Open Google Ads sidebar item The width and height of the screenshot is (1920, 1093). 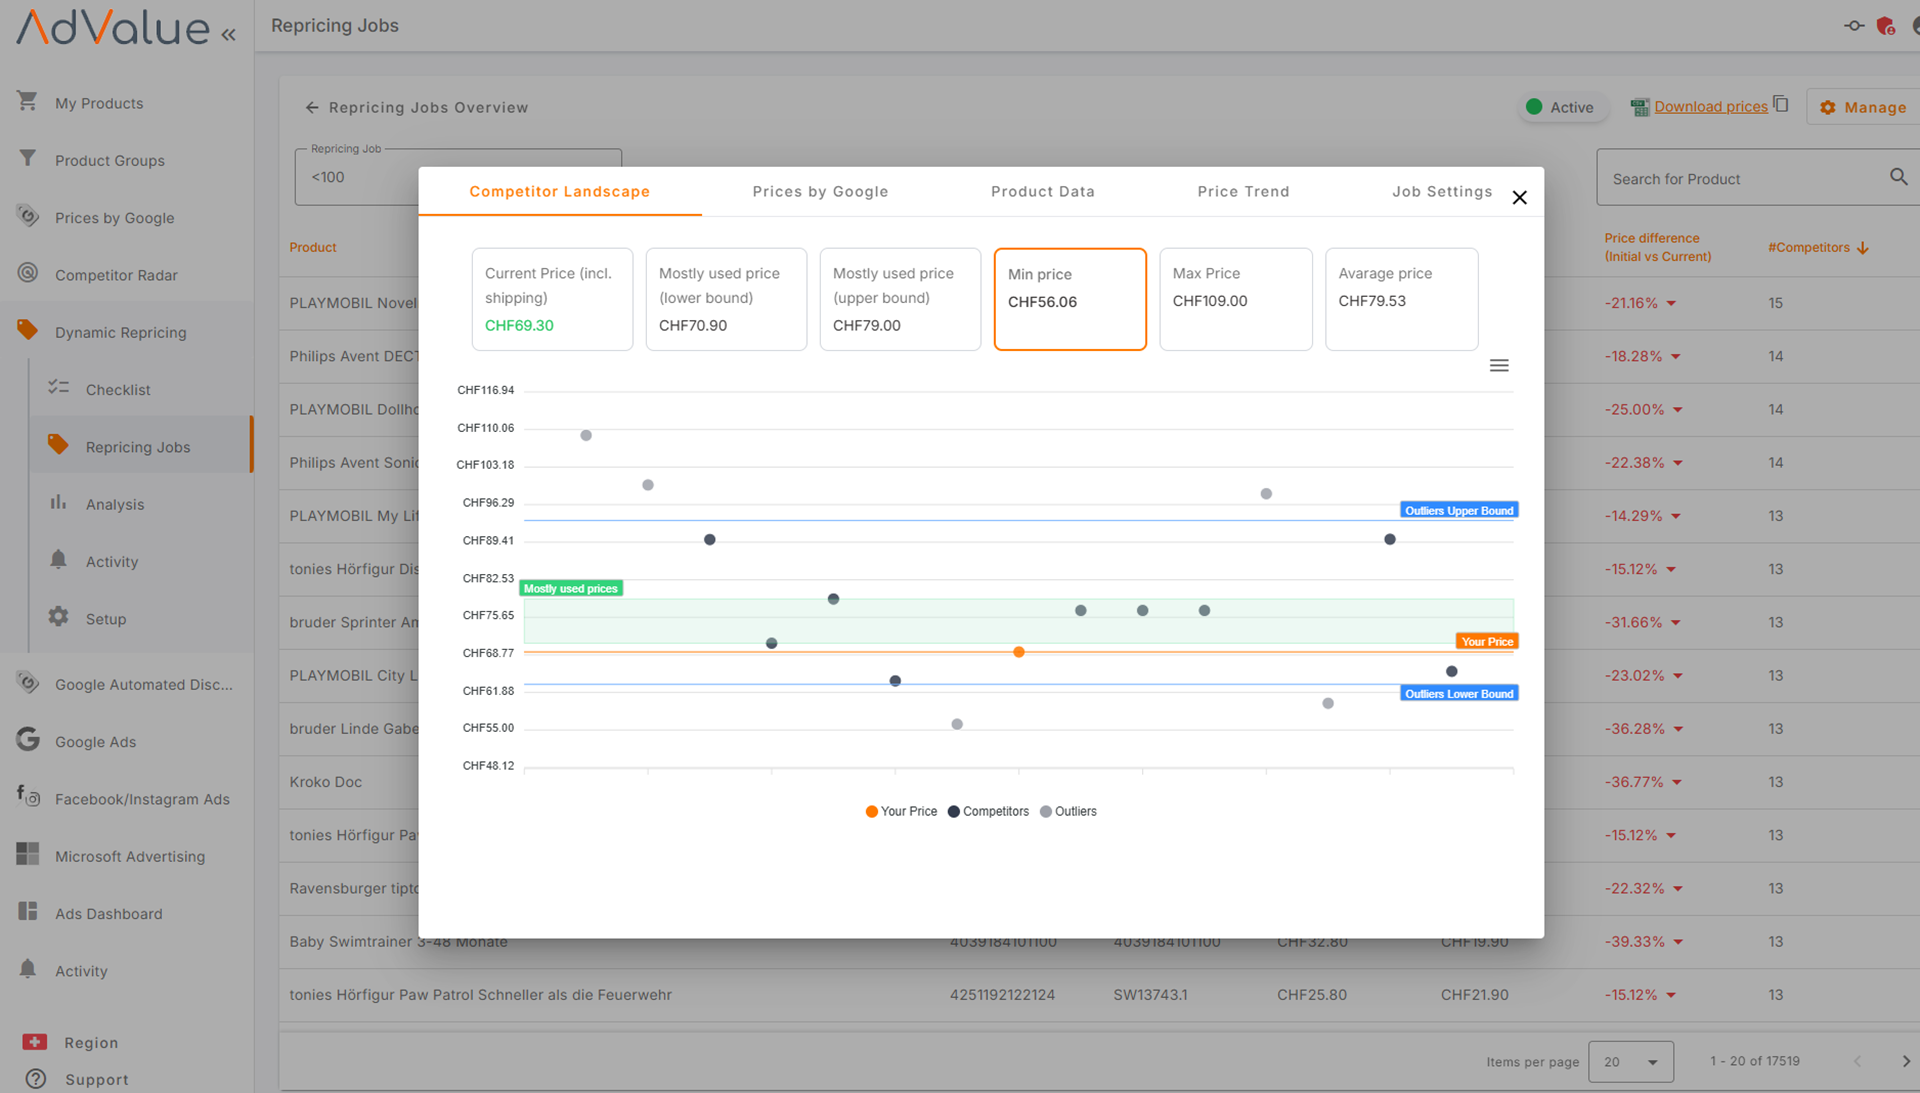(x=95, y=742)
